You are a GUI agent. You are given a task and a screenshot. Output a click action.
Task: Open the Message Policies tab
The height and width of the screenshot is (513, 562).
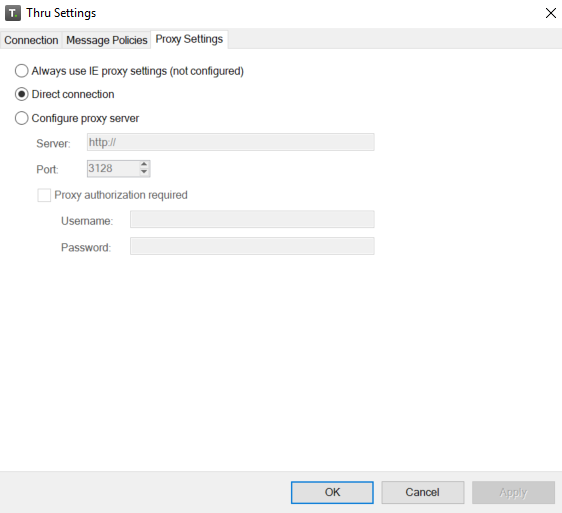coord(107,40)
